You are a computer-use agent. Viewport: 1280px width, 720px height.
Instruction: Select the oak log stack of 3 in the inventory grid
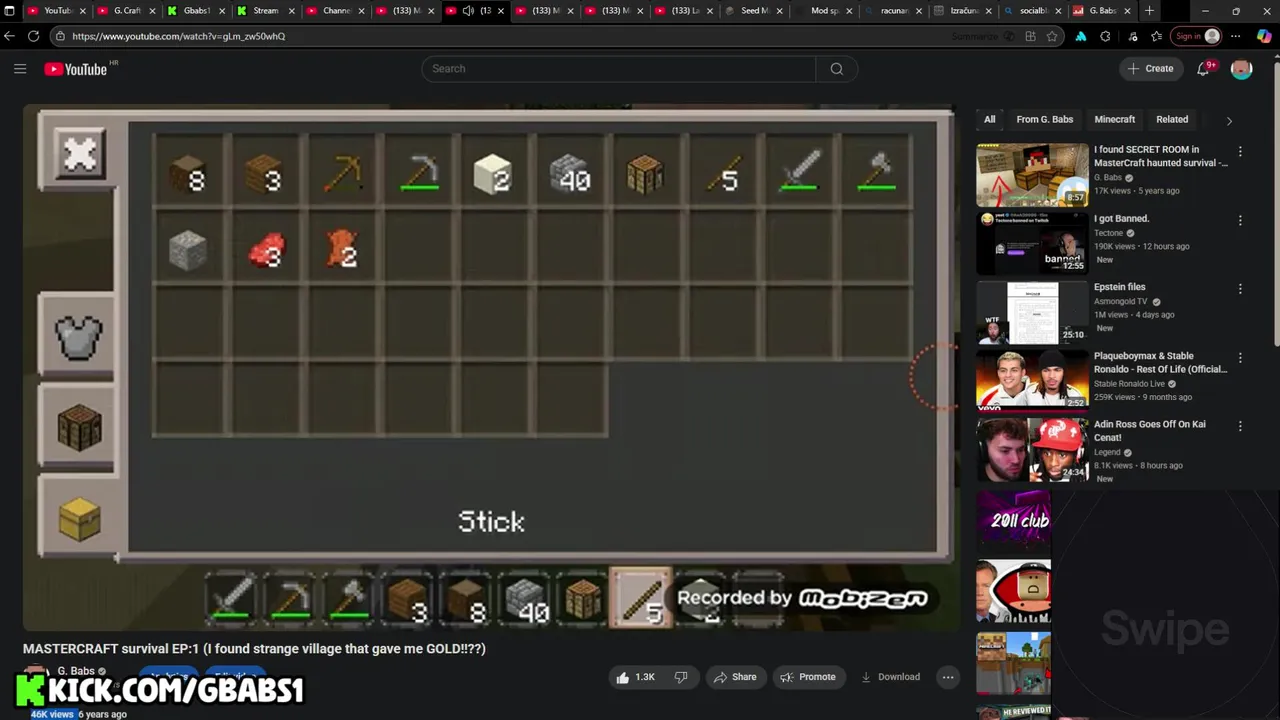tap(264, 173)
